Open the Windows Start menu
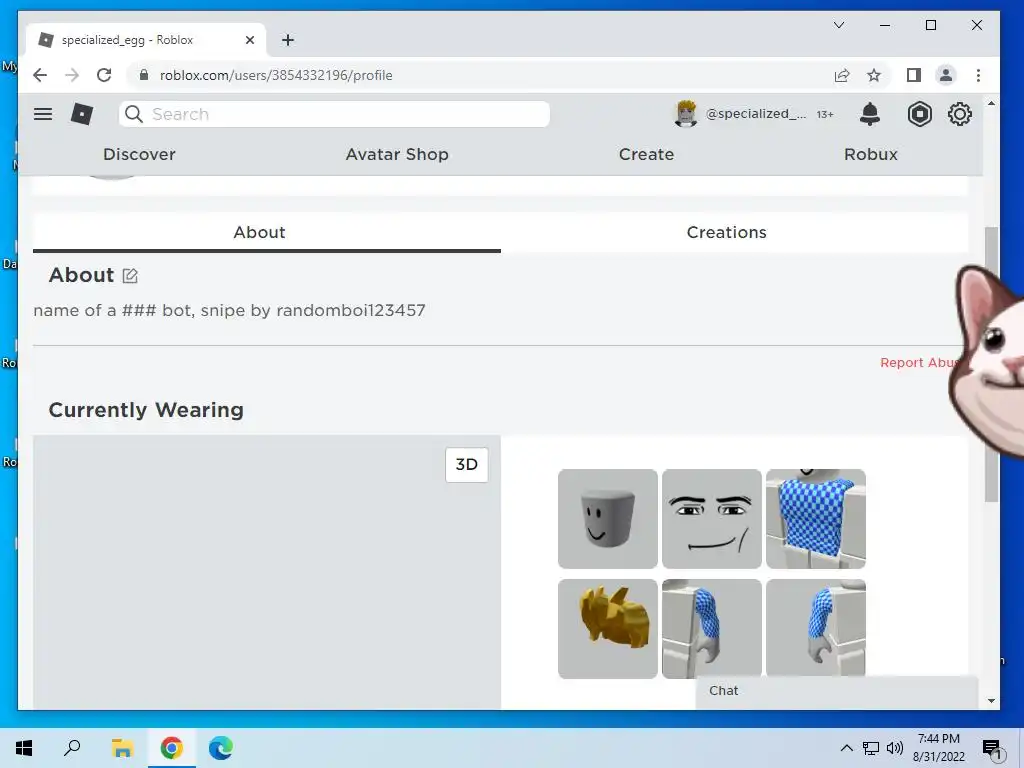Viewport: 1024px width, 768px height. (24, 748)
